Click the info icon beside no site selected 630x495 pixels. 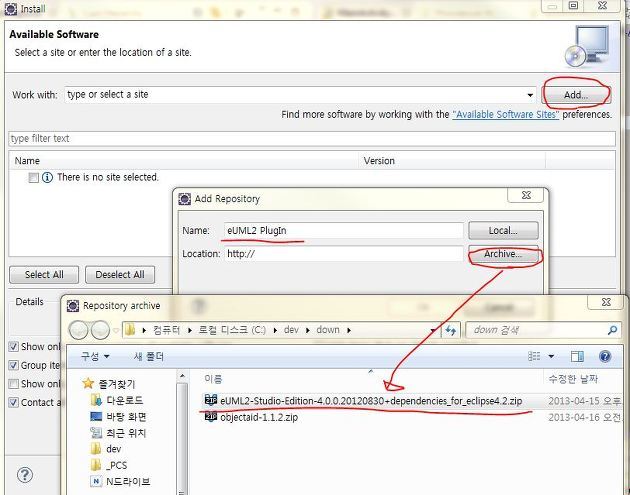tap(47, 177)
